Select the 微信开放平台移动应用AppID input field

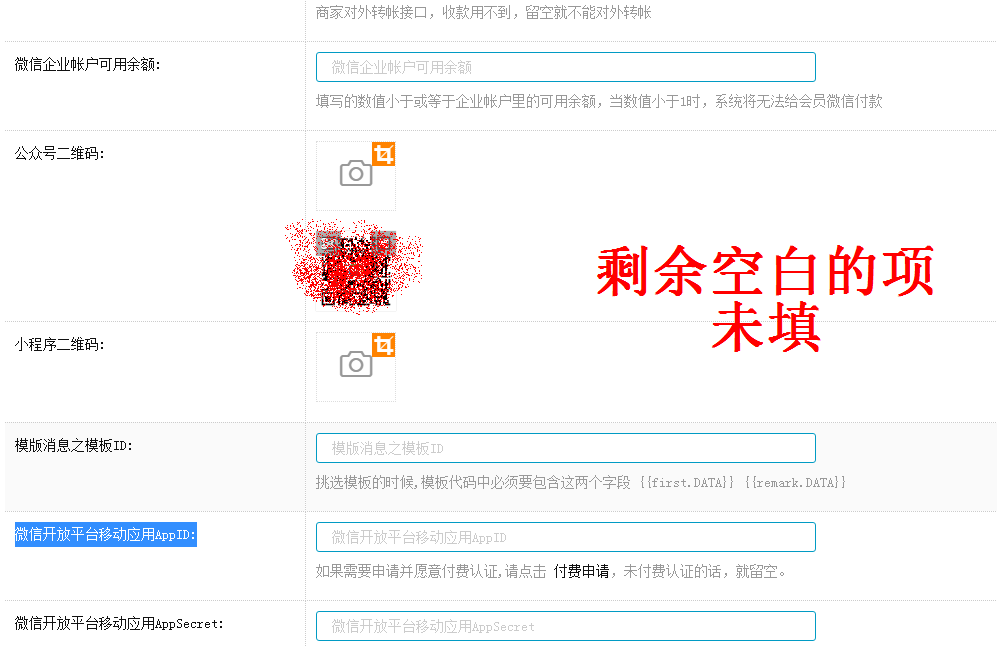pos(565,537)
